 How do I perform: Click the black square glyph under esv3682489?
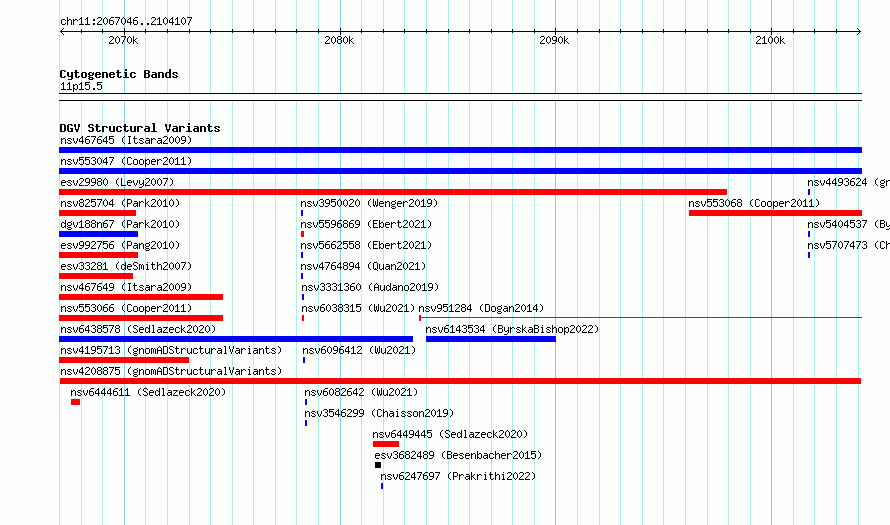tap(378, 465)
